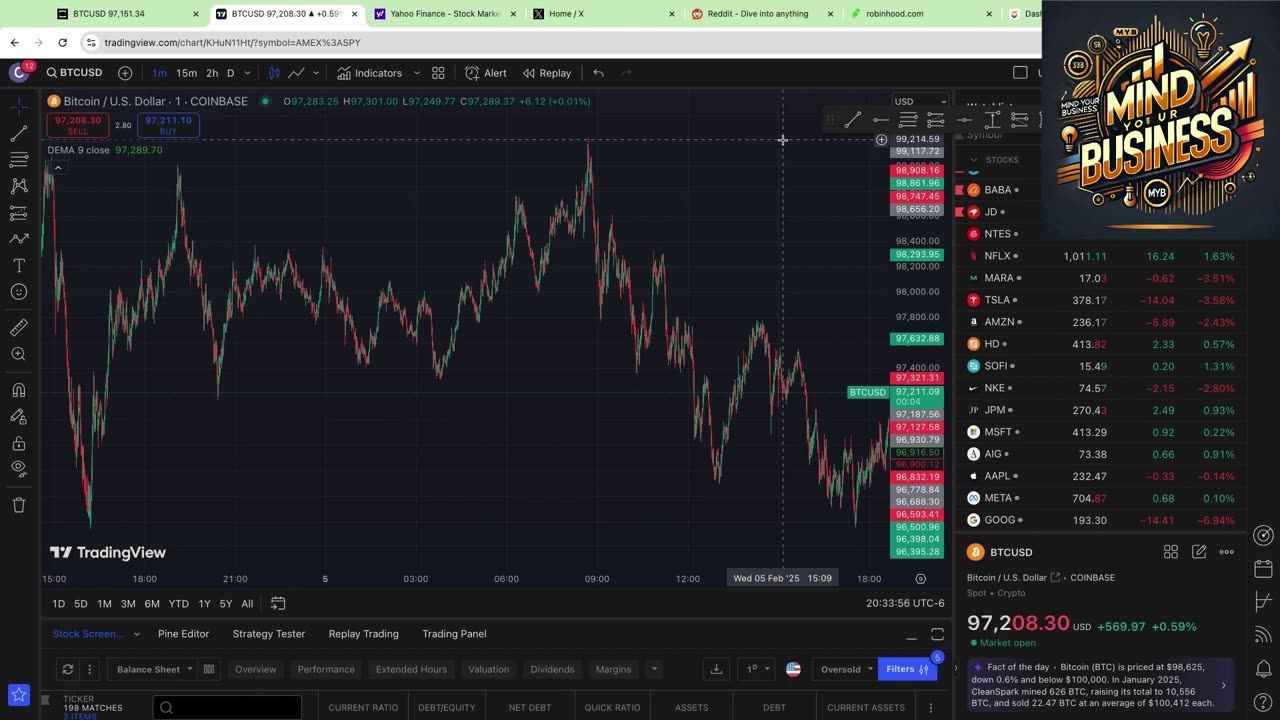Switch to D daily timeframe
The image size is (1280, 720).
pos(230,73)
